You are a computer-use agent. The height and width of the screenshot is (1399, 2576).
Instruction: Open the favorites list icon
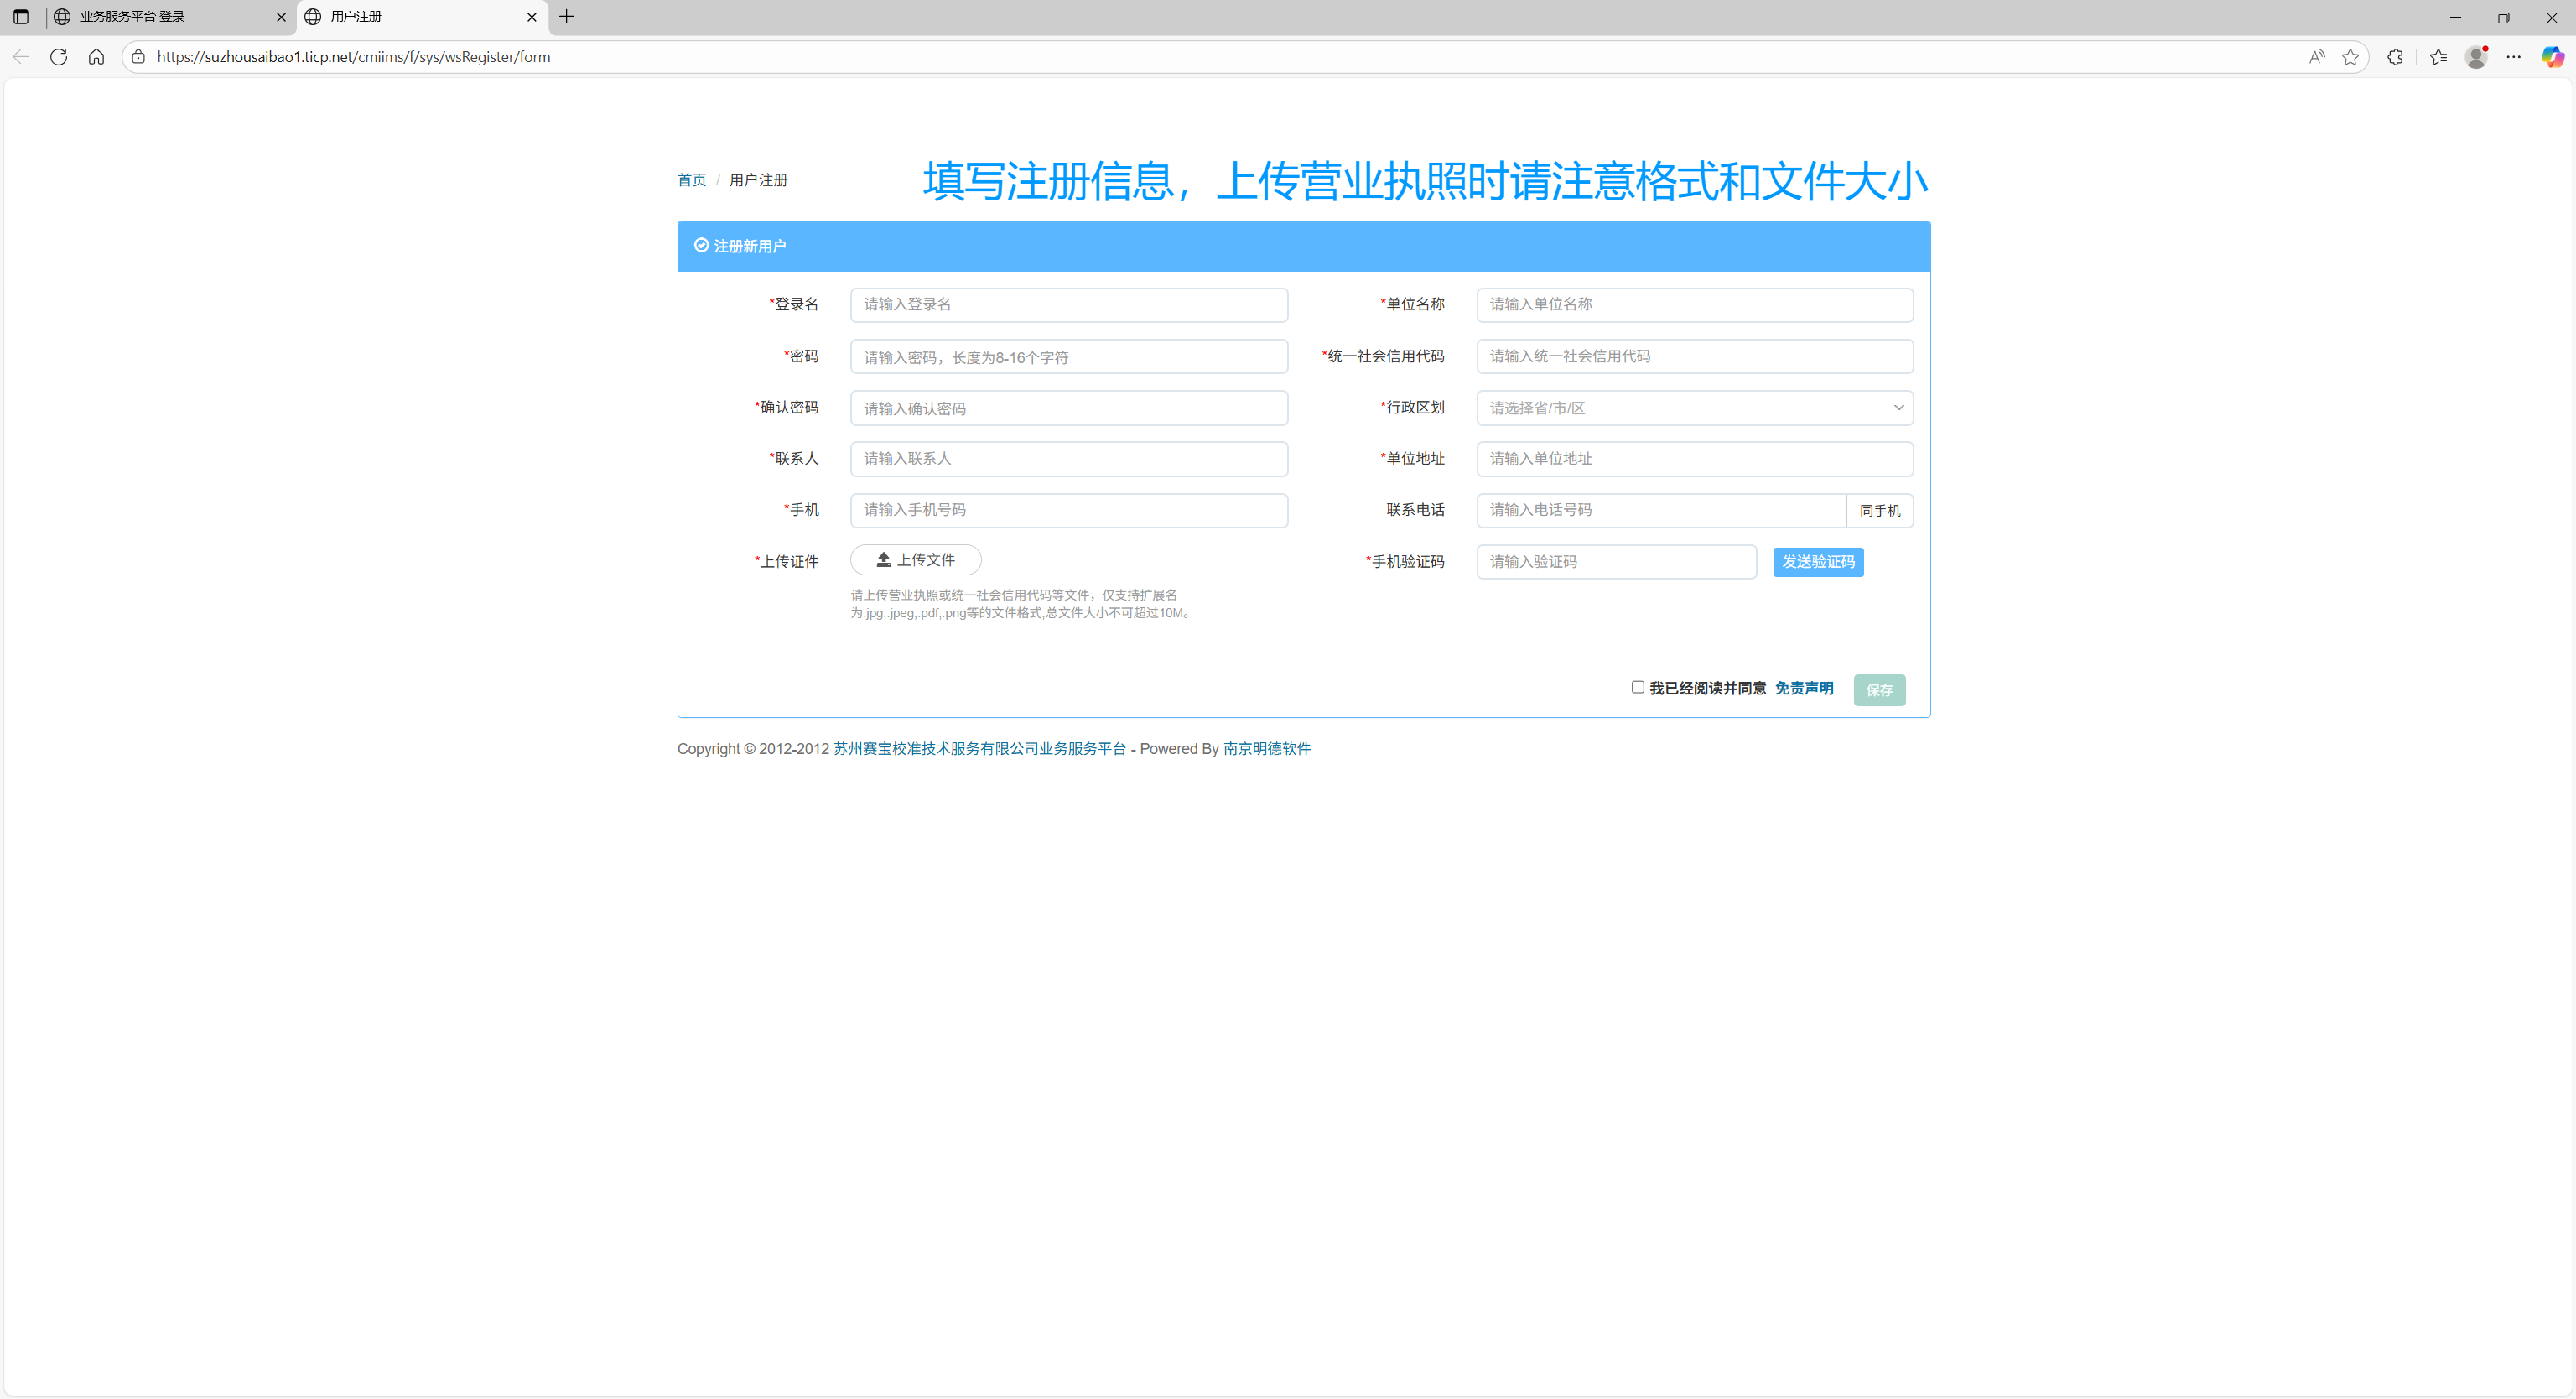(x=2438, y=57)
